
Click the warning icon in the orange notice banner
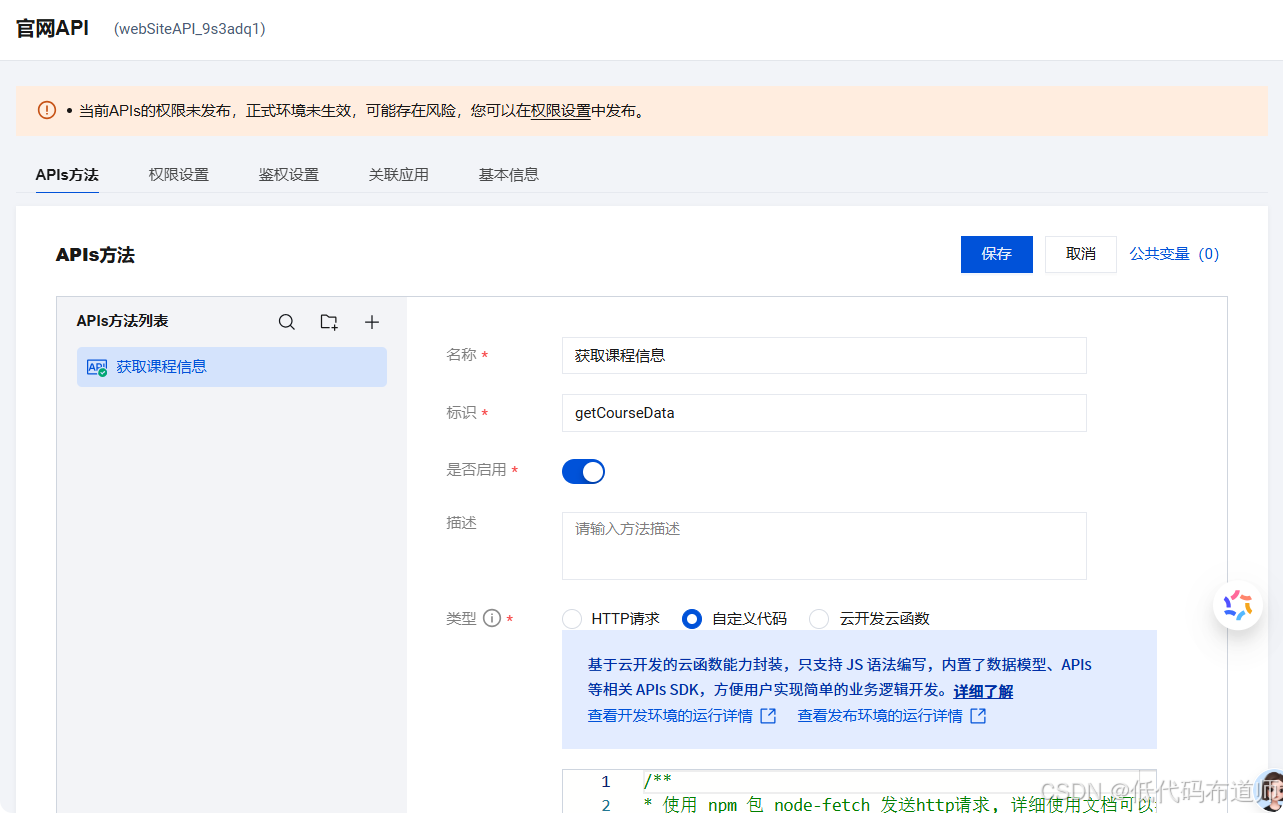coord(47,110)
